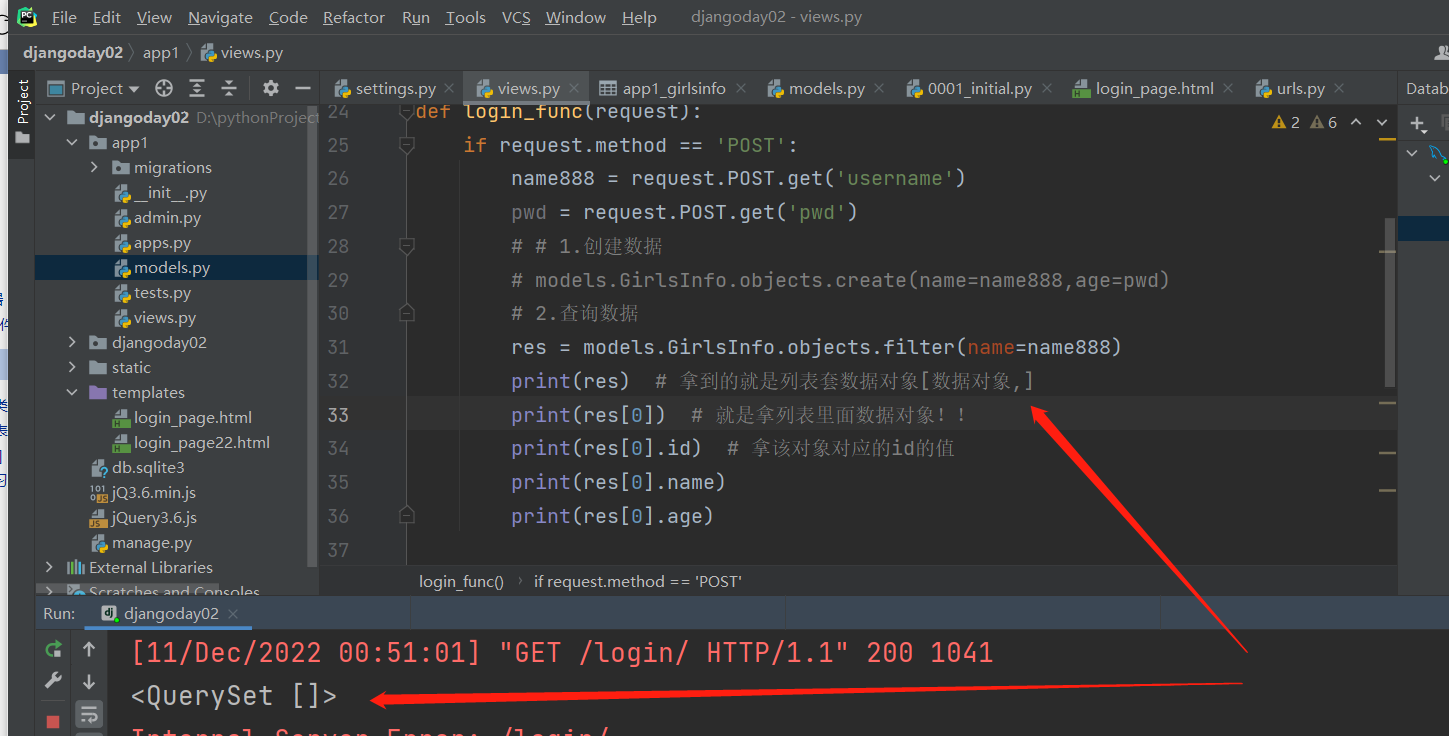
Task: Select admin.py in the Project tree
Action: coord(167,218)
